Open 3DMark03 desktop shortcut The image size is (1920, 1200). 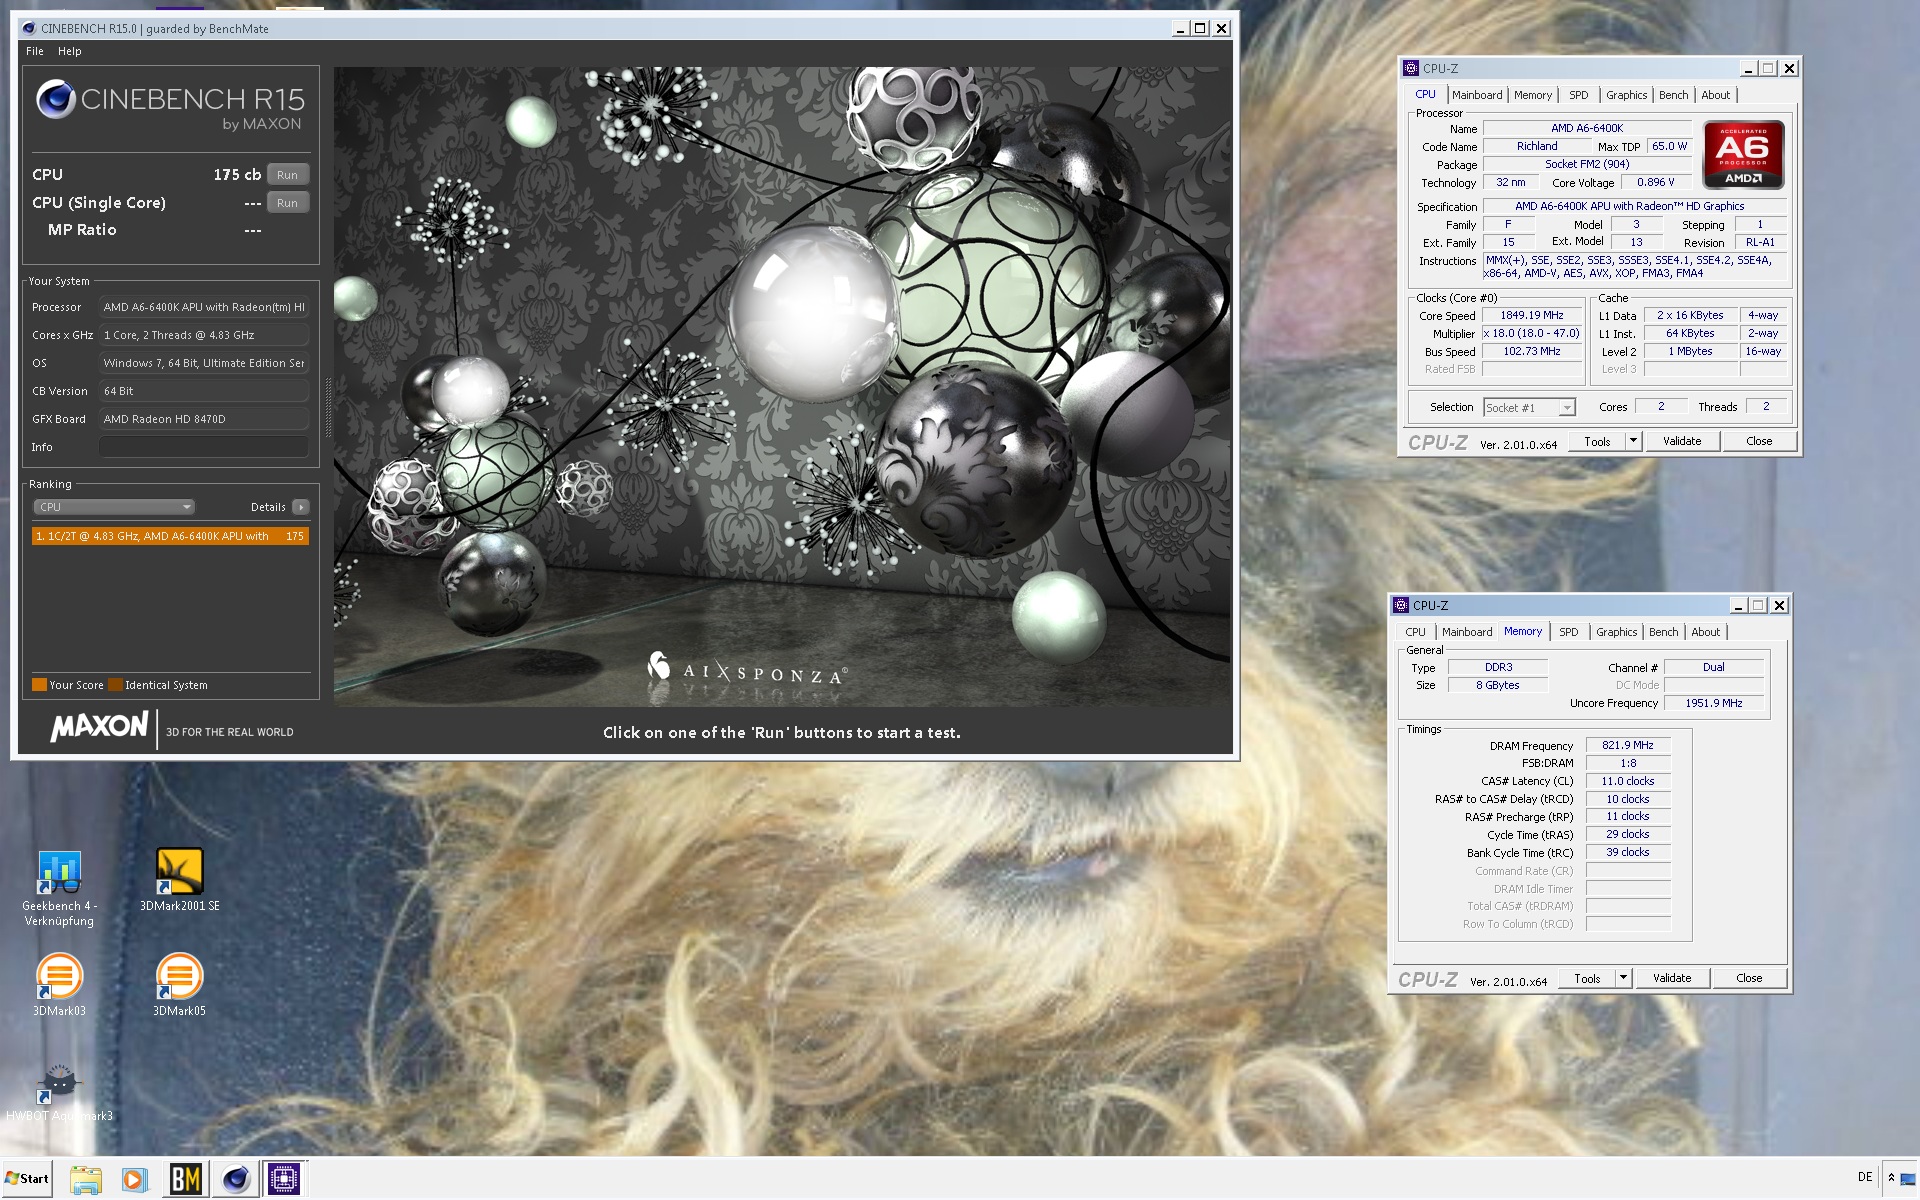pyautogui.click(x=59, y=985)
